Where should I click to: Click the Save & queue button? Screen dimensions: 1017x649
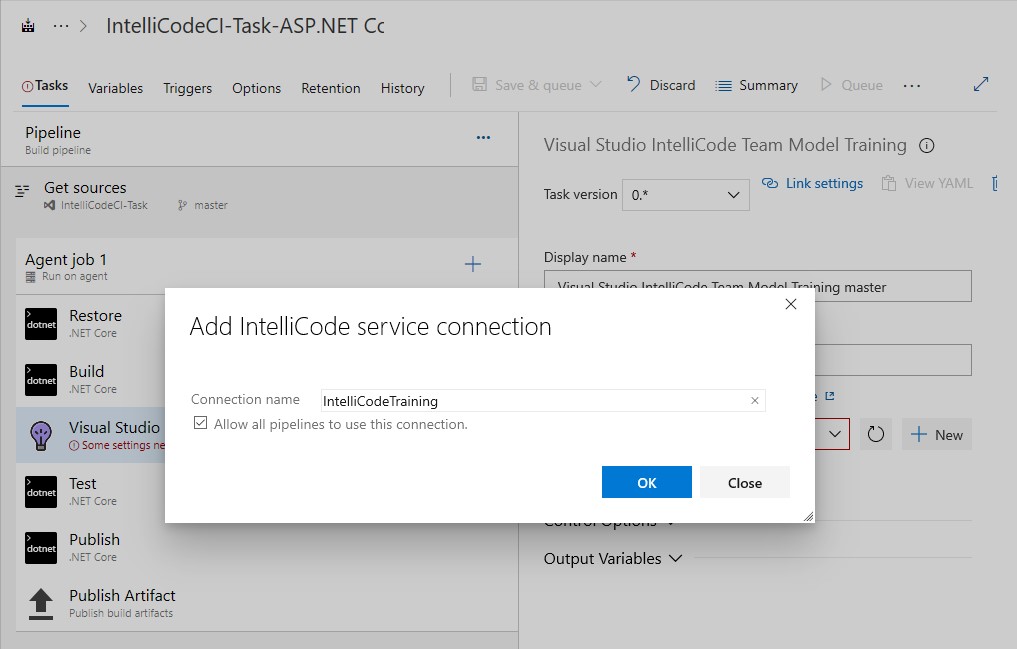pos(526,85)
